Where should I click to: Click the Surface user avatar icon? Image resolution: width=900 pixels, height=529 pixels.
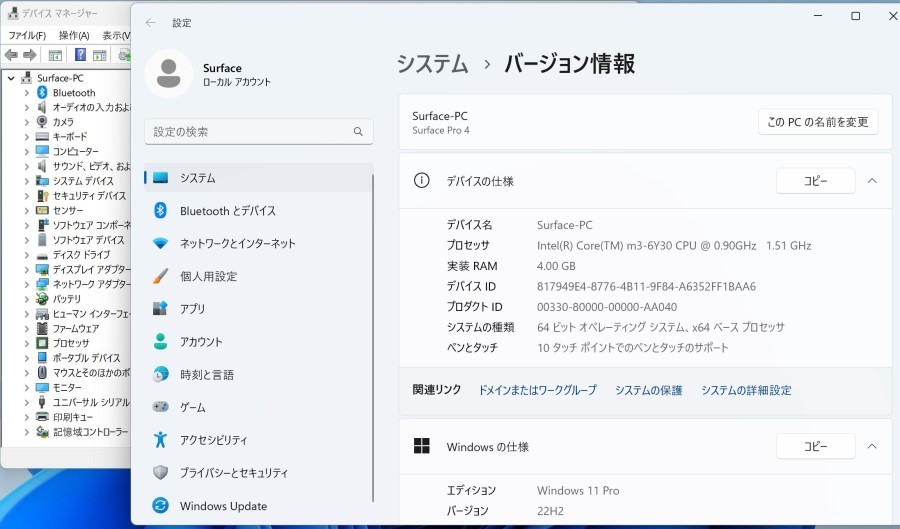(x=169, y=73)
